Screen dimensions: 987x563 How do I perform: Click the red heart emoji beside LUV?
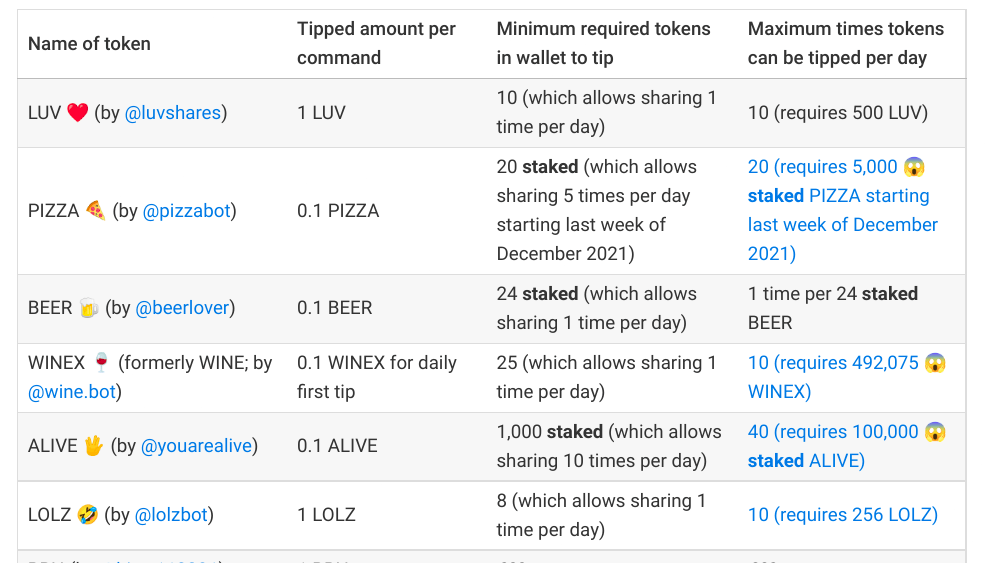(x=78, y=113)
